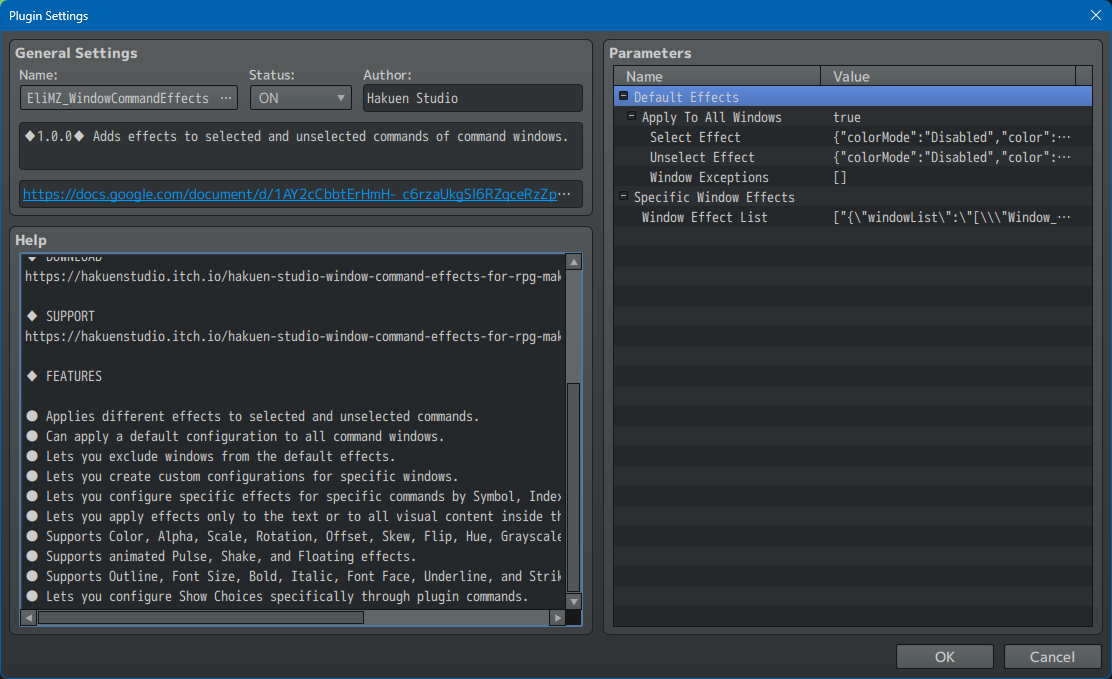Image resolution: width=1112 pixels, height=679 pixels.
Task: Click 'Lets you apply effects only to the text' line
Action: pyautogui.click(x=304, y=517)
